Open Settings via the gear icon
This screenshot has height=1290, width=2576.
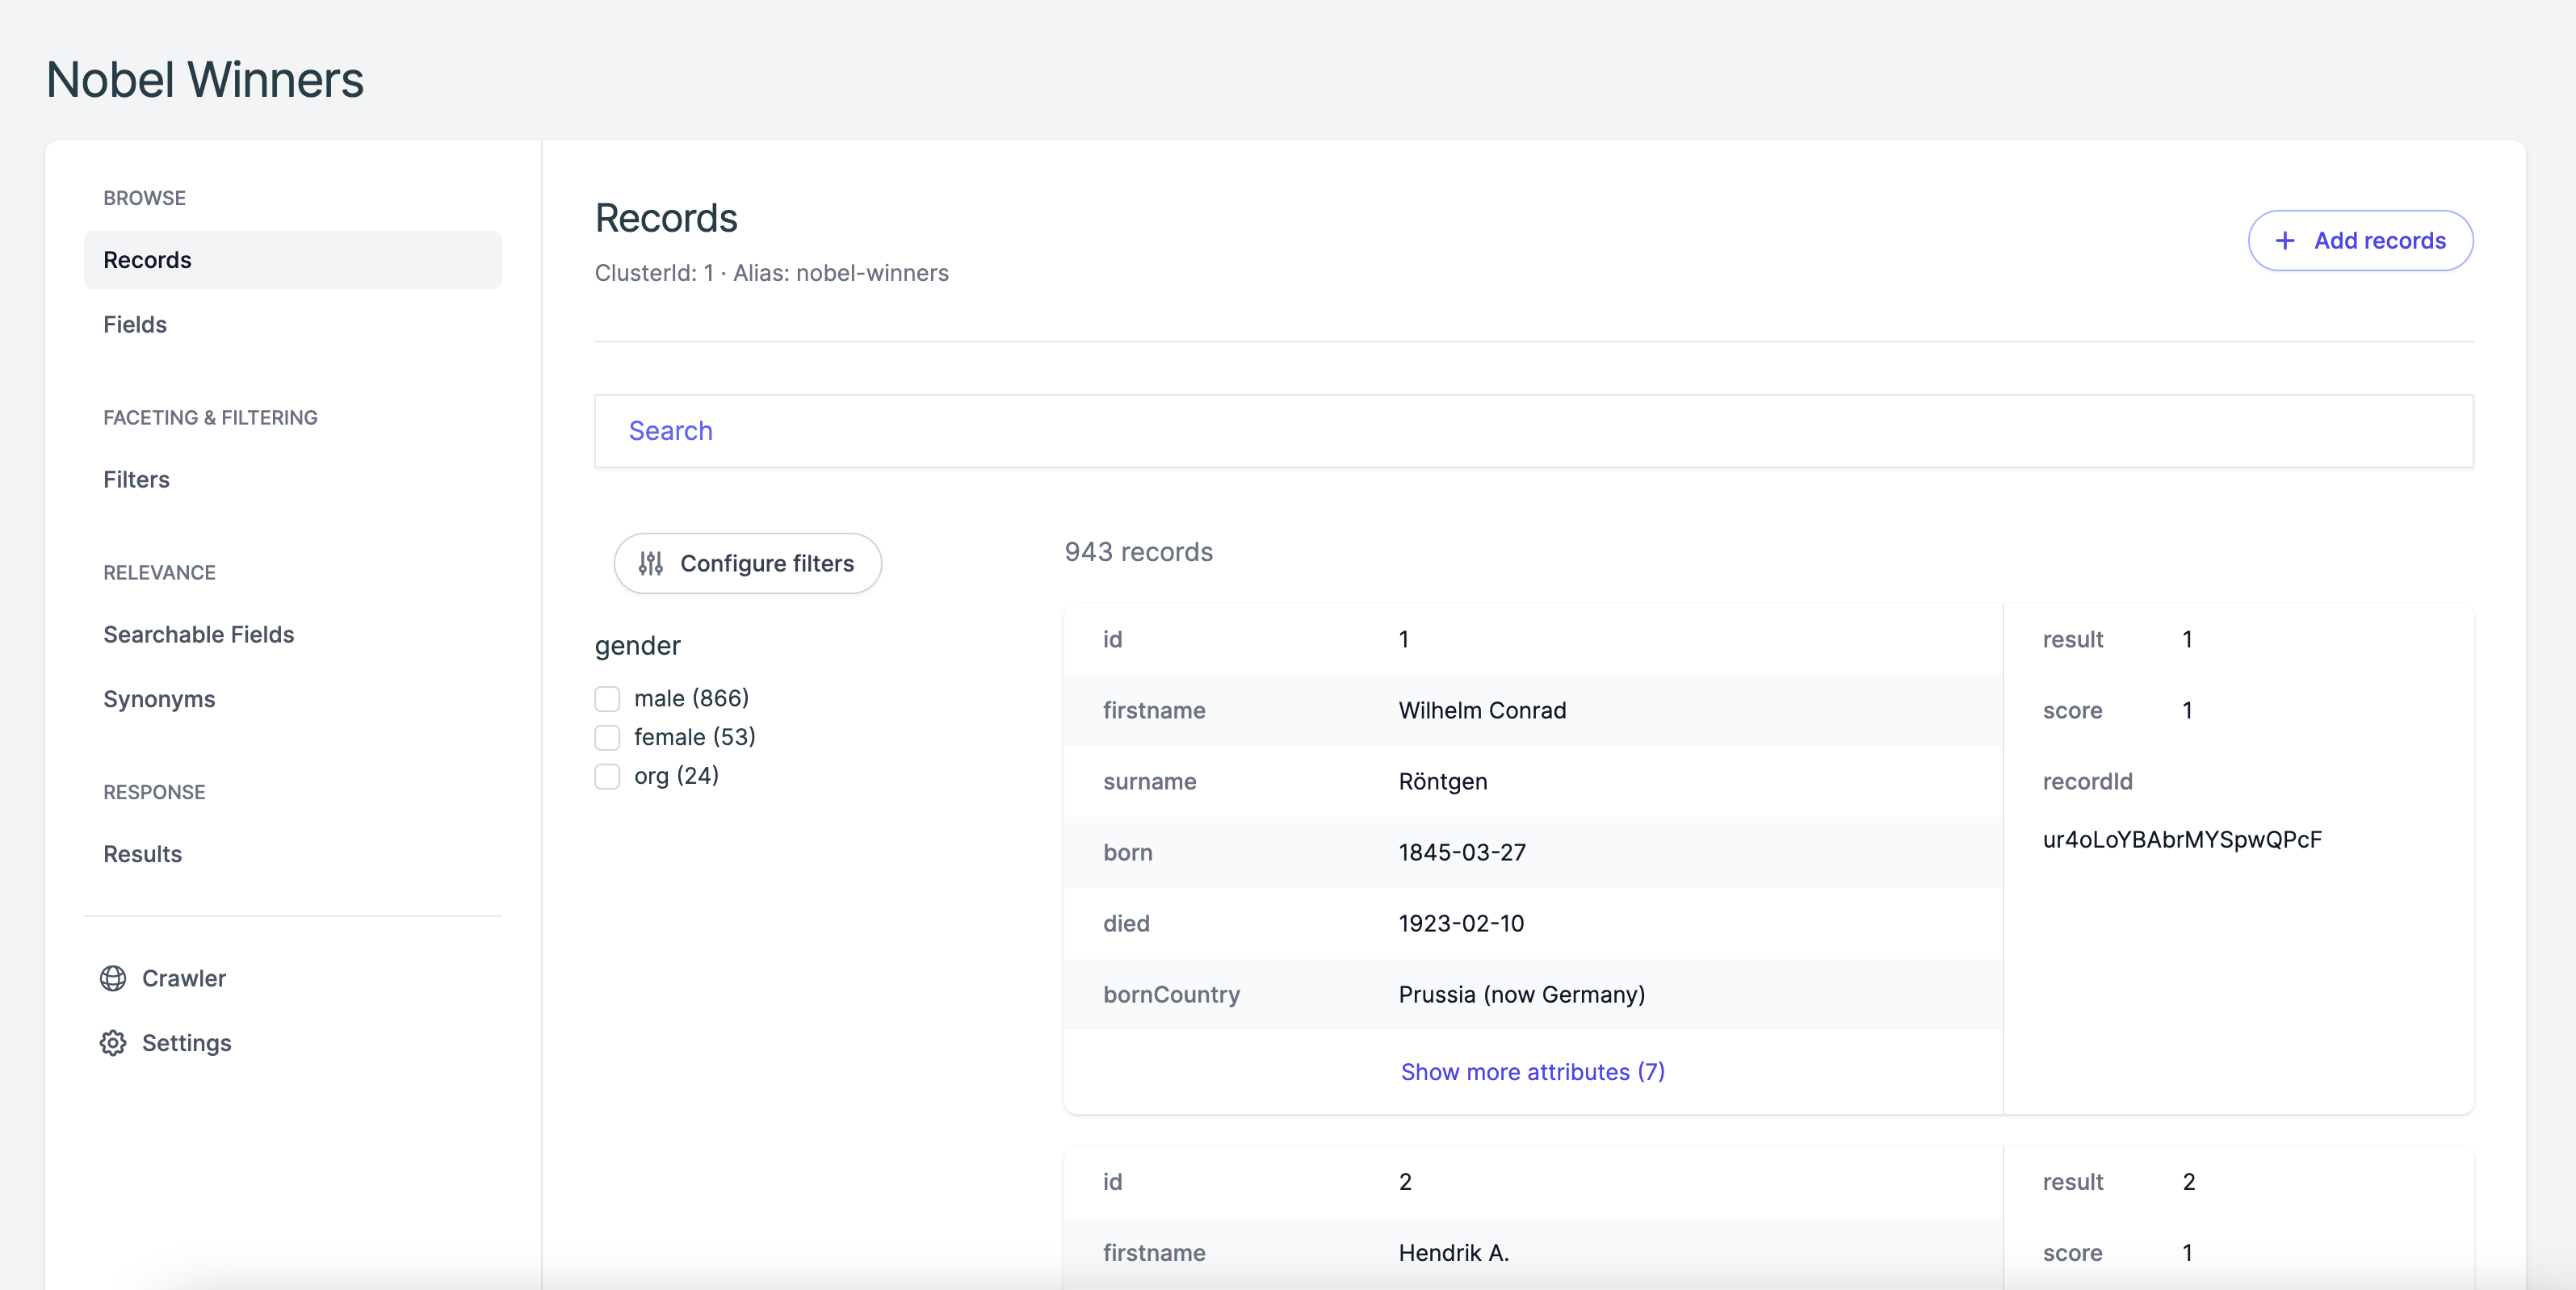coord(113,1042)
